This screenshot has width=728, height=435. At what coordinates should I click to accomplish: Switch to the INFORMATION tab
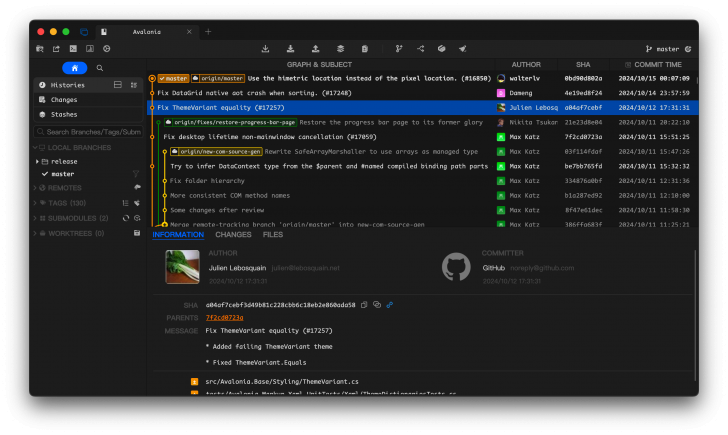[178, 235]
